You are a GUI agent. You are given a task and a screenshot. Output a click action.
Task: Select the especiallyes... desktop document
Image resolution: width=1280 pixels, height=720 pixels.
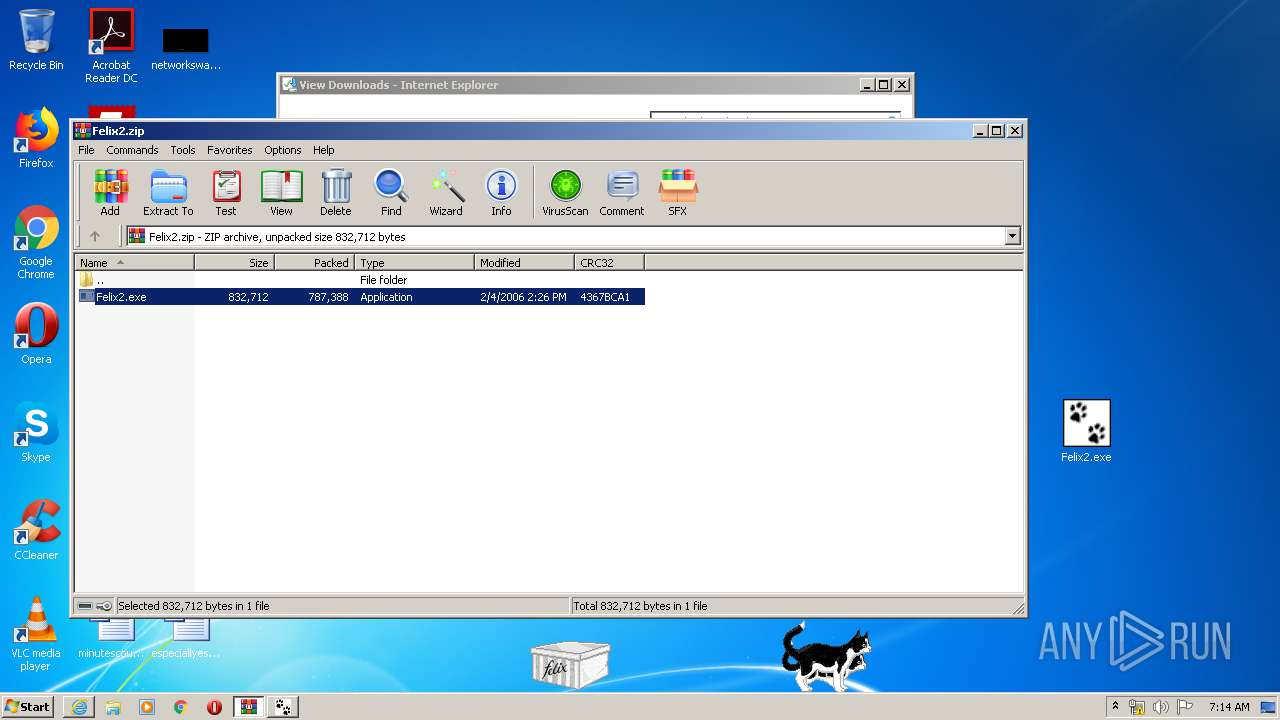tap(186, 638)
